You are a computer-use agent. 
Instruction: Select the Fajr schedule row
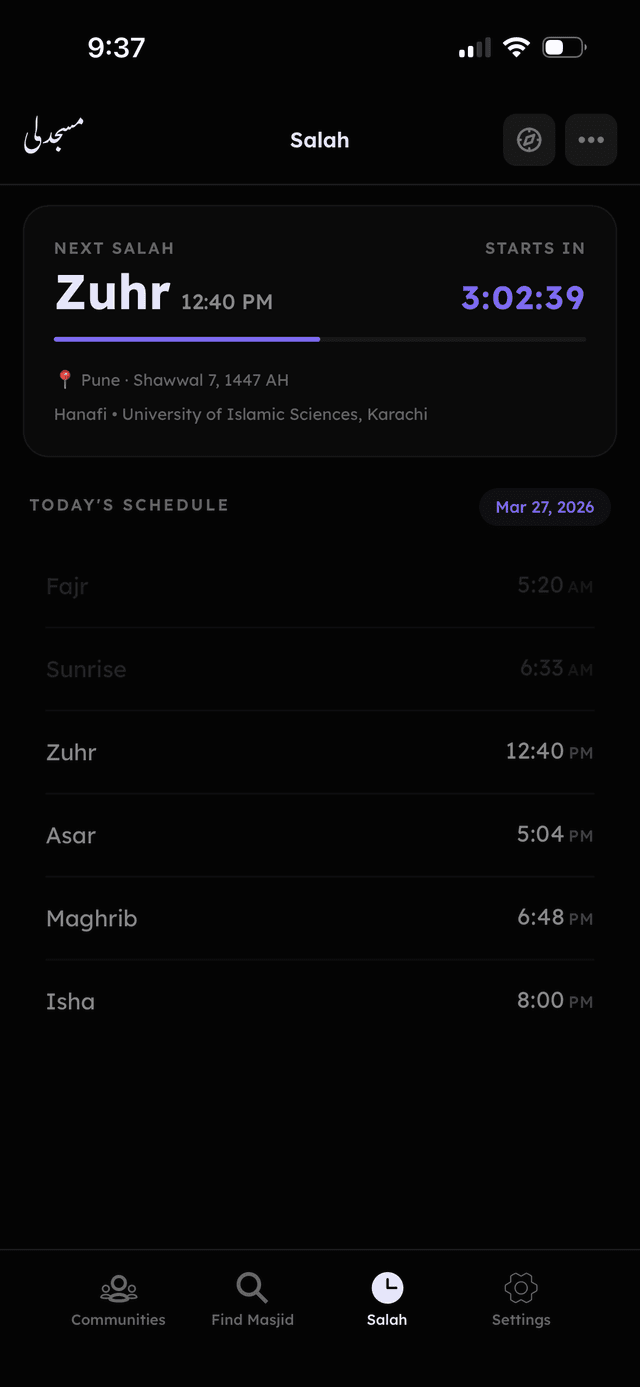320,586
